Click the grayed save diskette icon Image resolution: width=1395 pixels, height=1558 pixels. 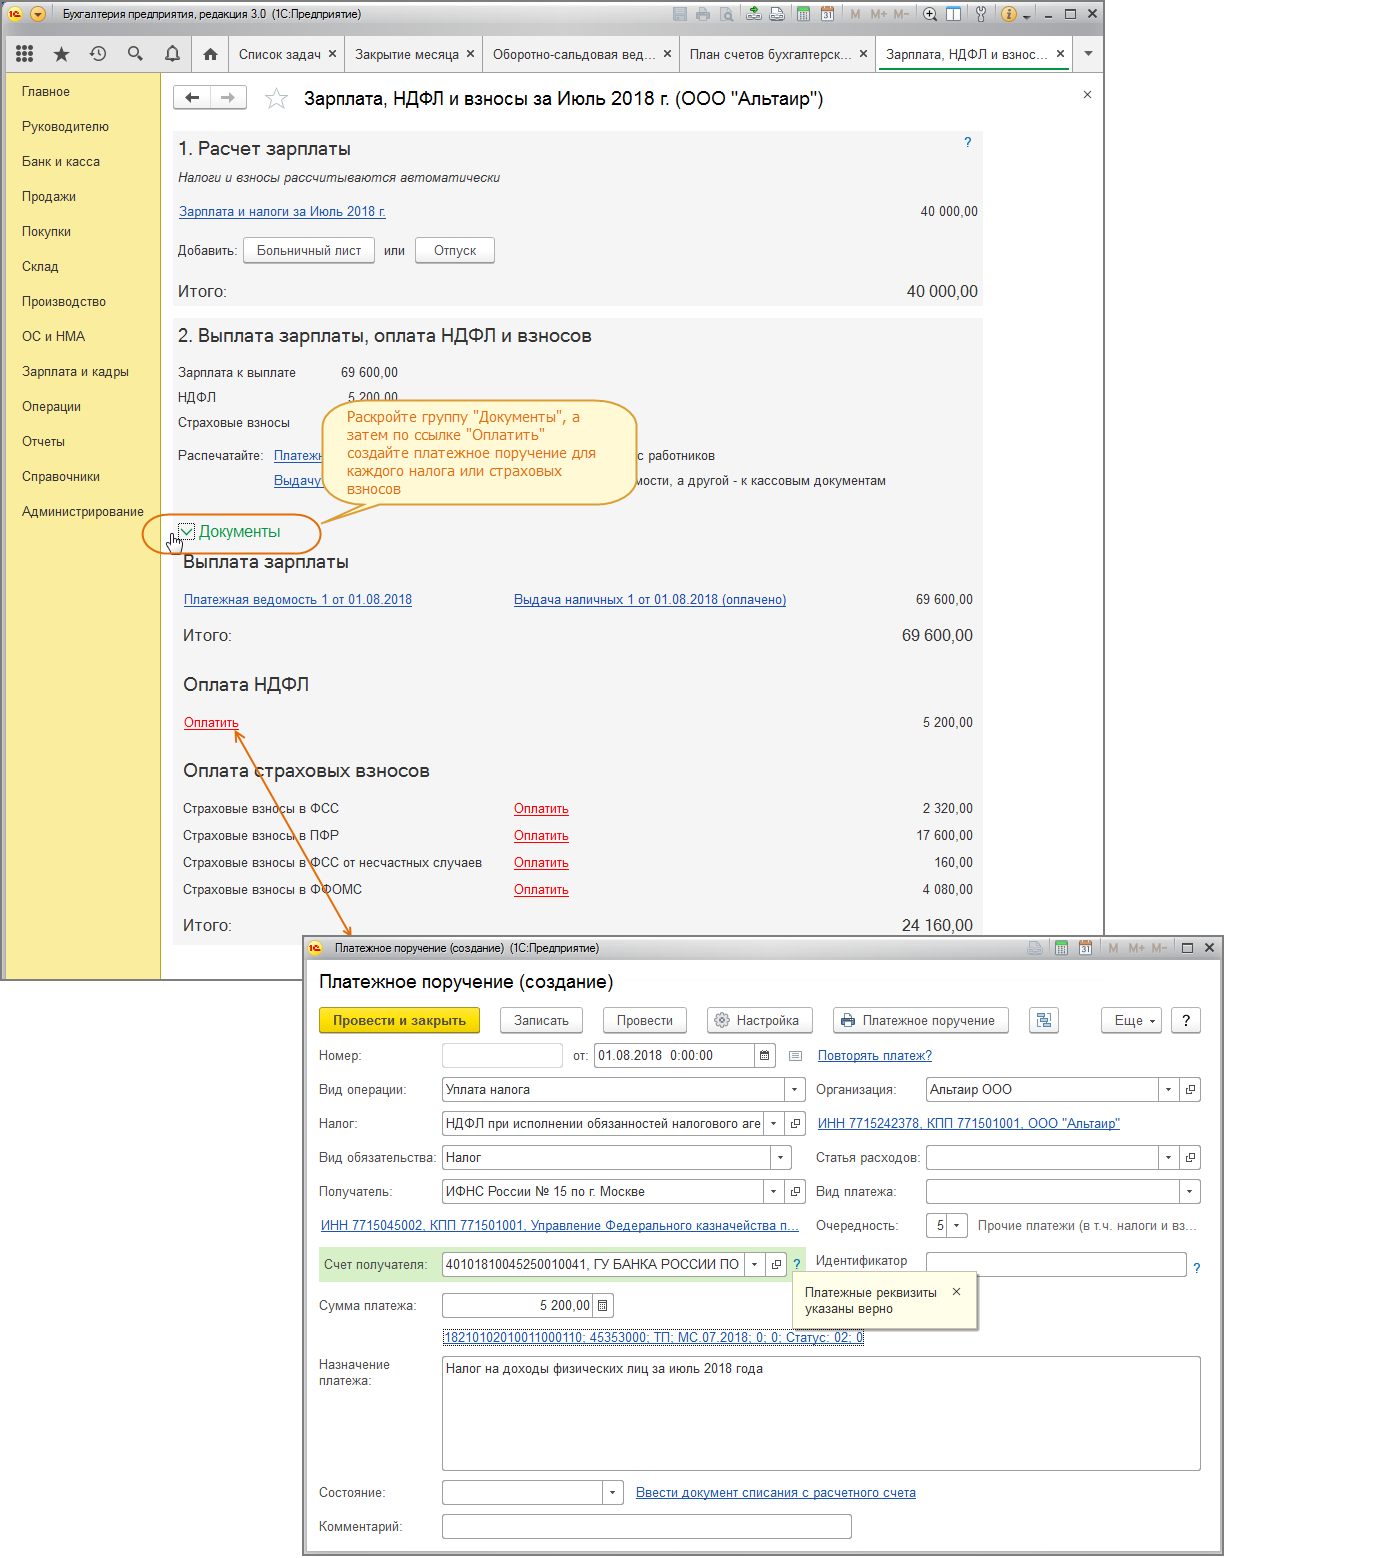680,14
